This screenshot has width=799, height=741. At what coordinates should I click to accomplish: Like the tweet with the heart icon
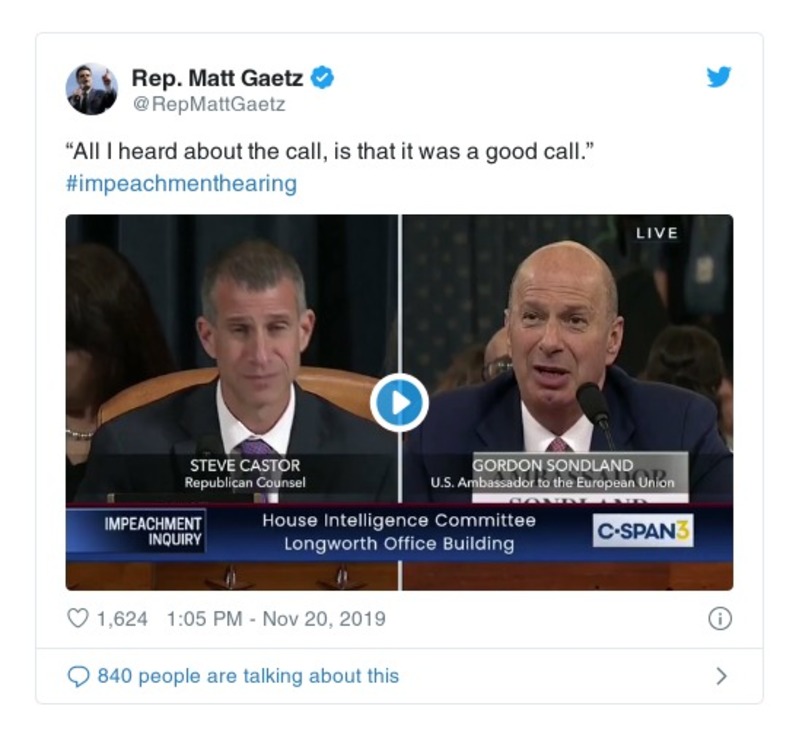78,619
